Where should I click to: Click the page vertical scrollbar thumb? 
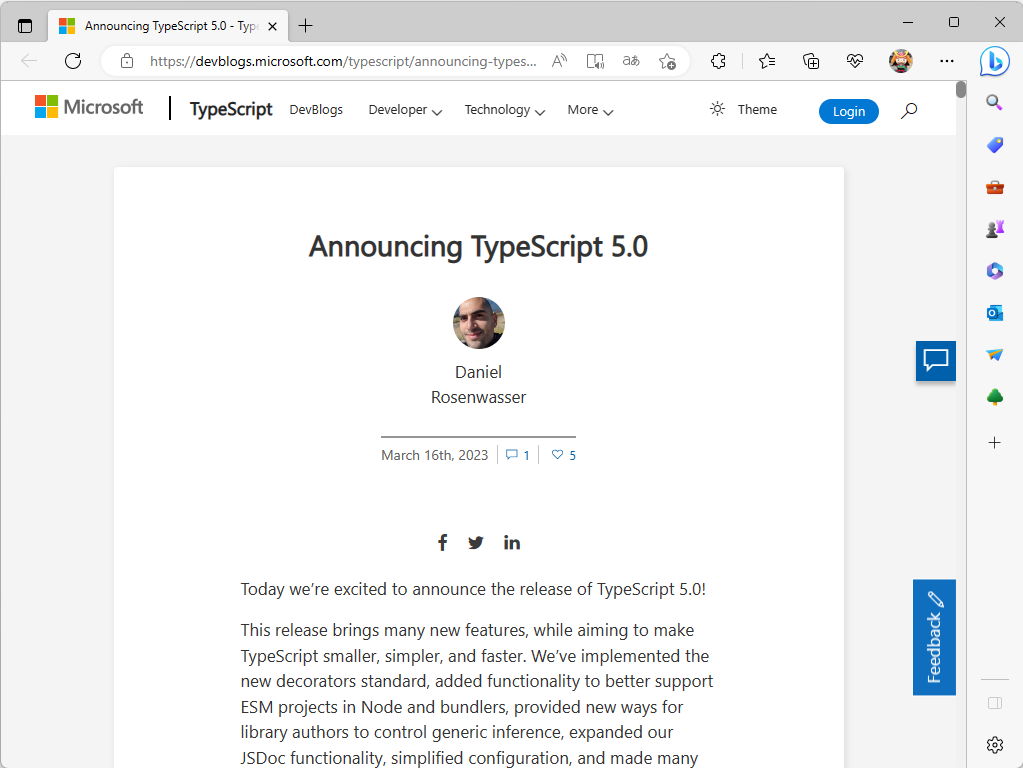pyautogui.click(x=960, y=89)
